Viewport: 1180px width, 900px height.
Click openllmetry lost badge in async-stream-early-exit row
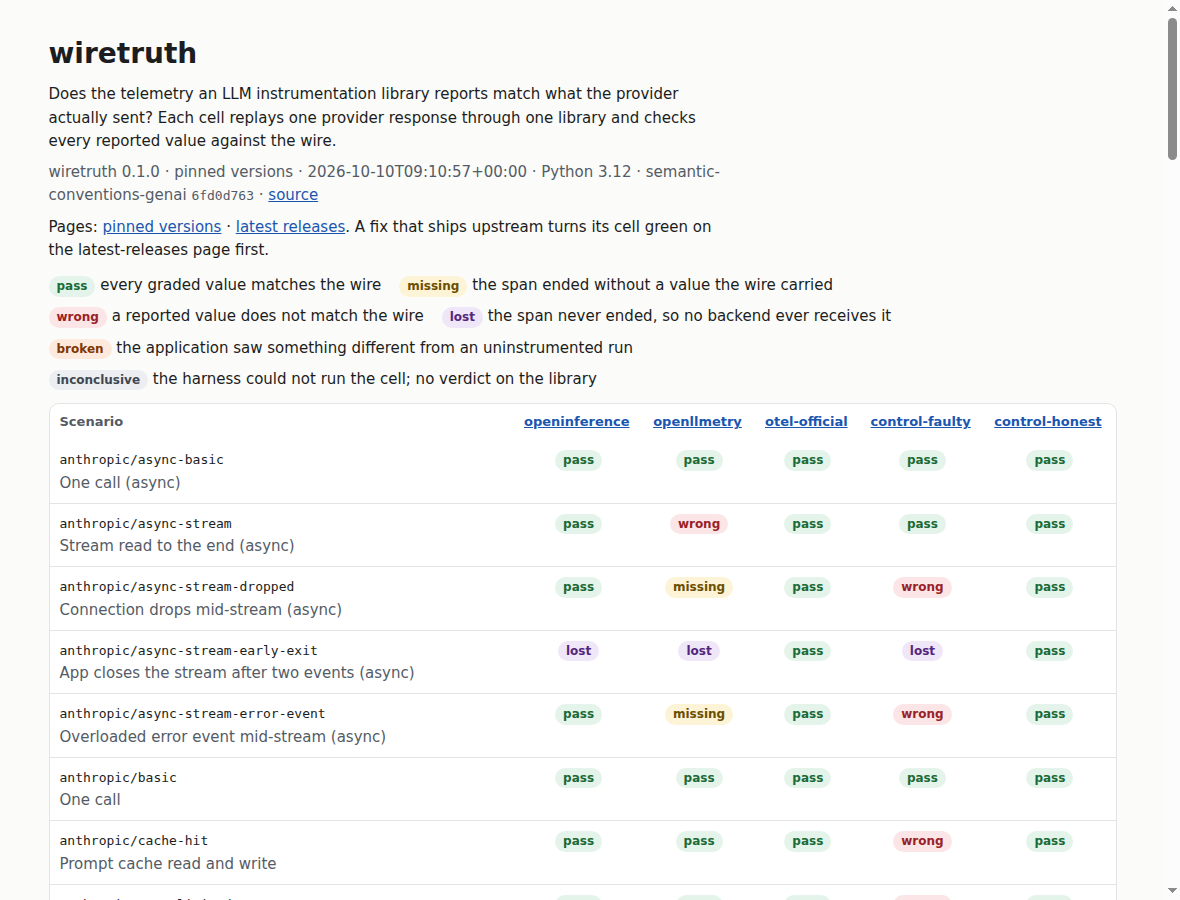click(698, 651)
